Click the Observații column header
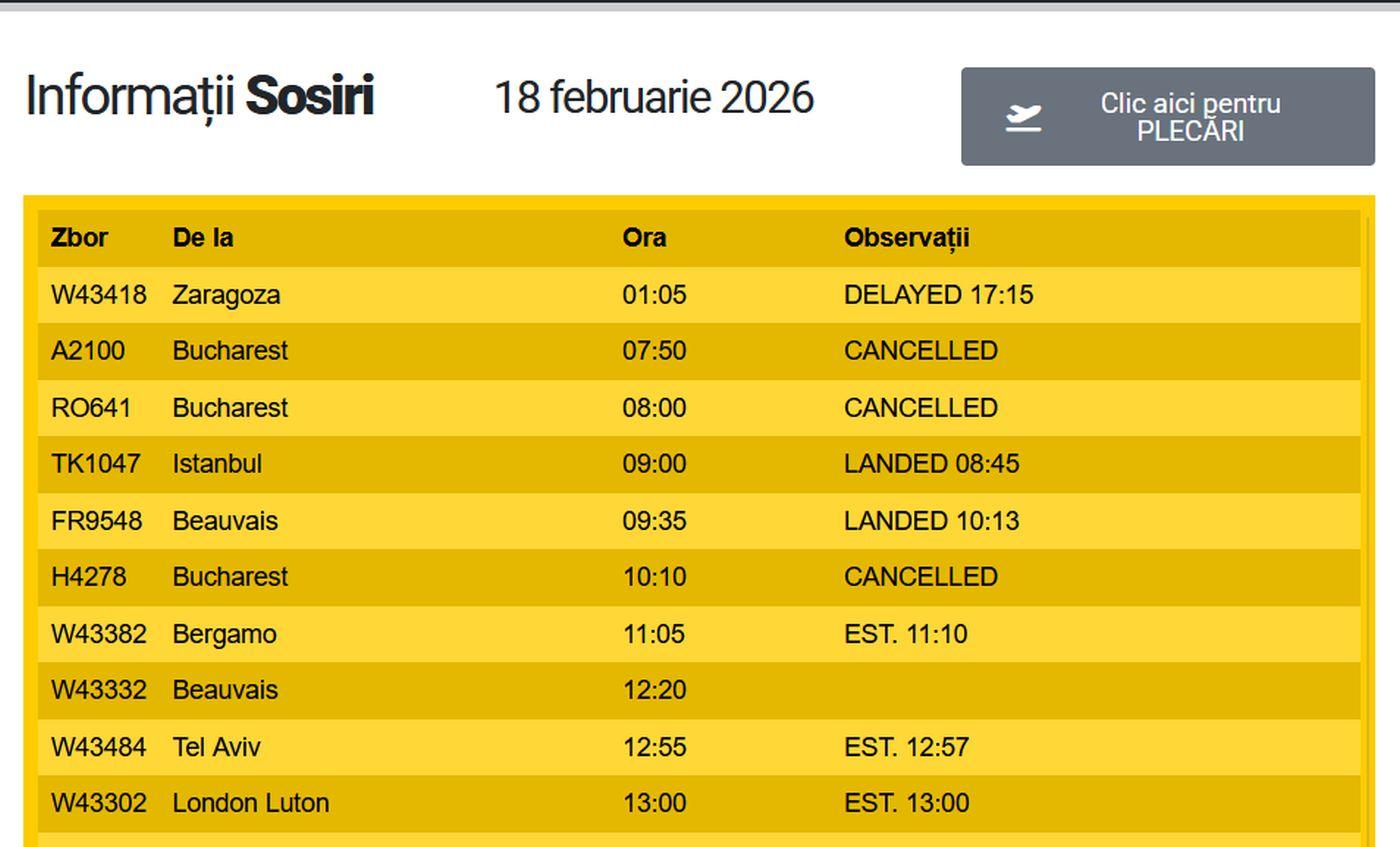 pos(906,238)
